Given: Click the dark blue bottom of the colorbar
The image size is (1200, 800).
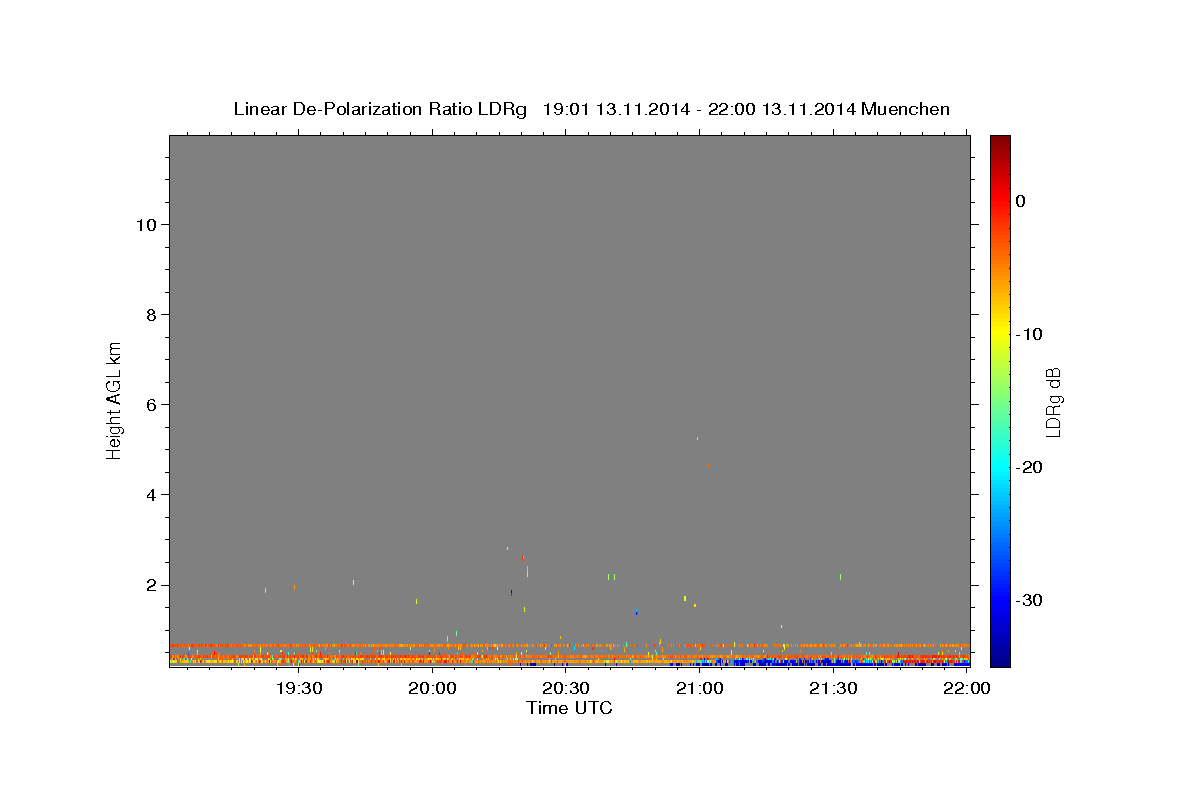Looking at the screenshot, I should pyautogui.click(x=1000, y=658).
